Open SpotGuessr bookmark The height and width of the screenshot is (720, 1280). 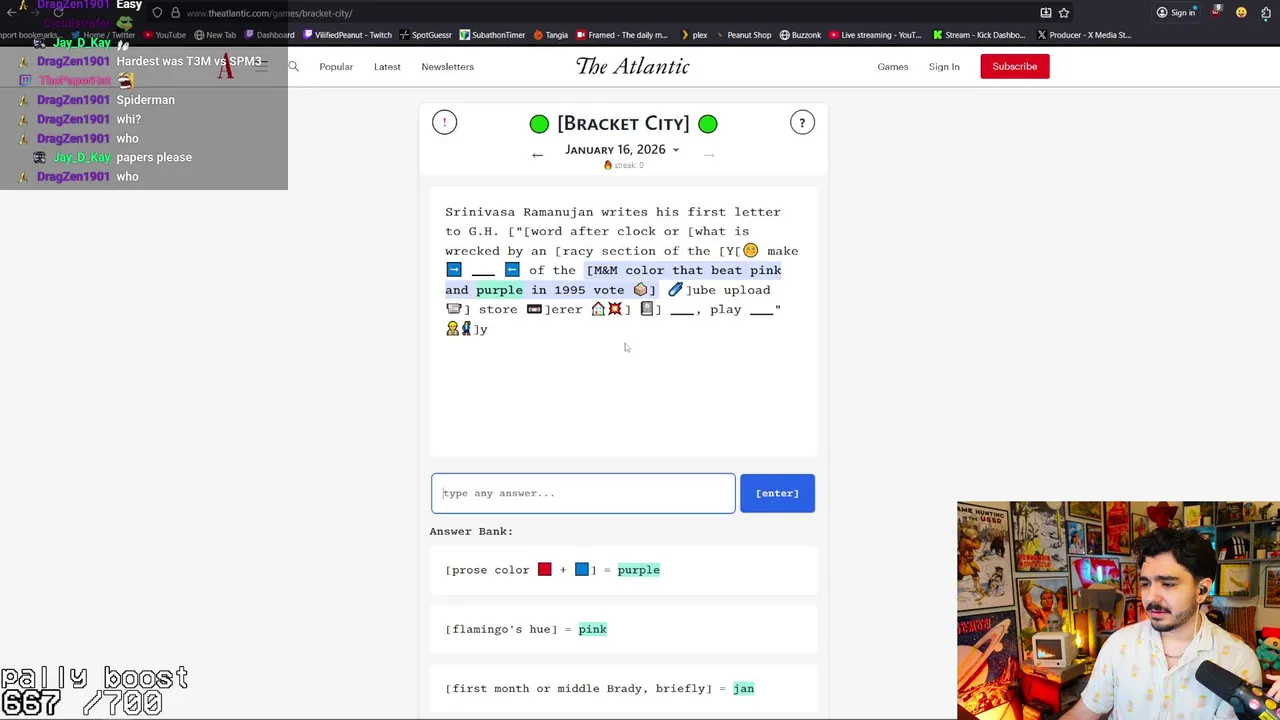pos(425,35)
